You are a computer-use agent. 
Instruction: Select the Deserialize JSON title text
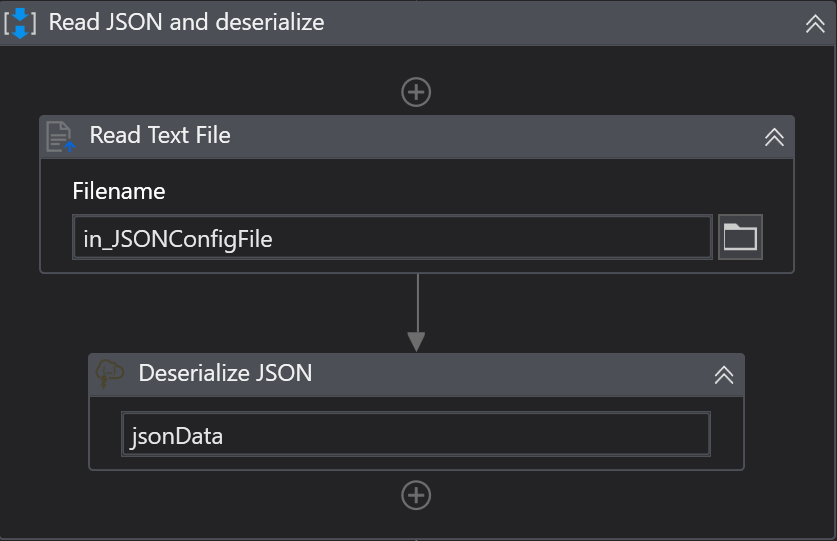click(x=225, y=374)
